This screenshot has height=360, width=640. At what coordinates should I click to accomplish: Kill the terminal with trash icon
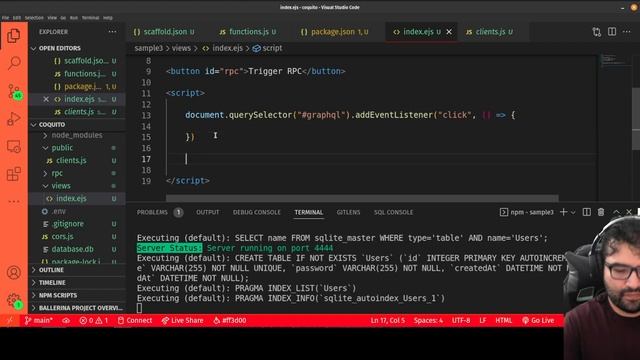click(x=601, y=212)
